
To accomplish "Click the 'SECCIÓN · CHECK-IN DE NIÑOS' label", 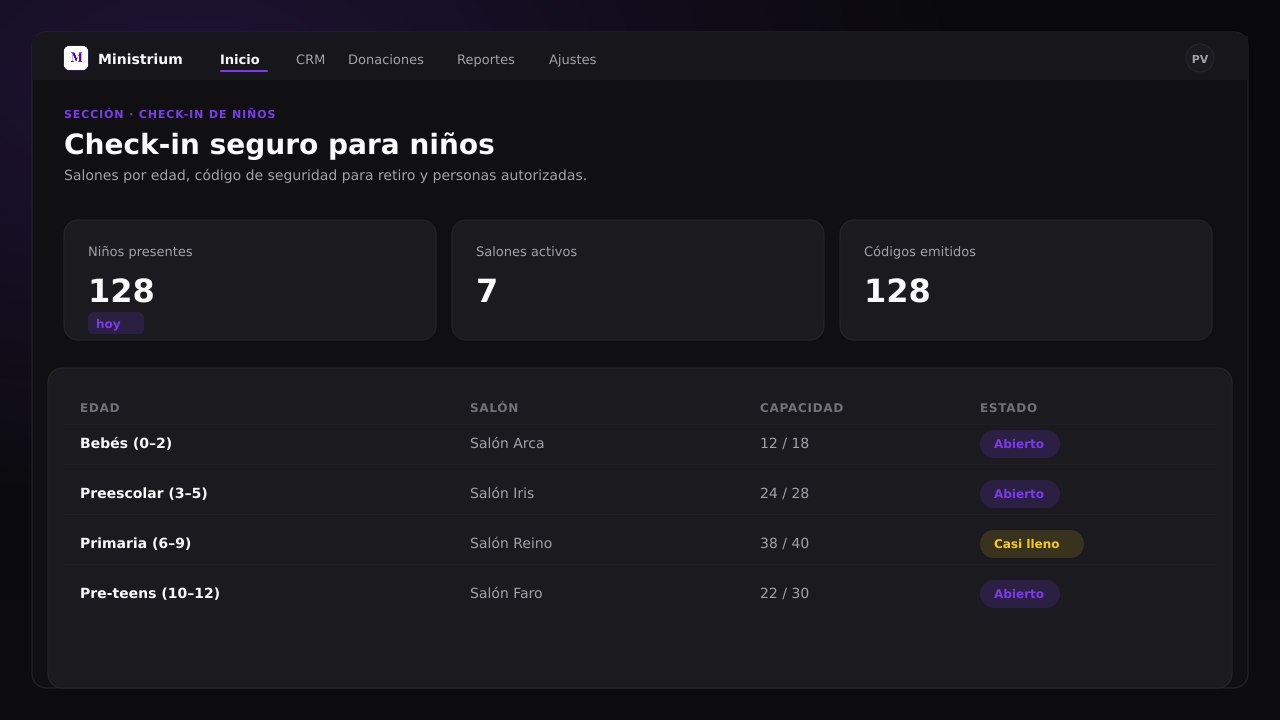I will (170, 114).
